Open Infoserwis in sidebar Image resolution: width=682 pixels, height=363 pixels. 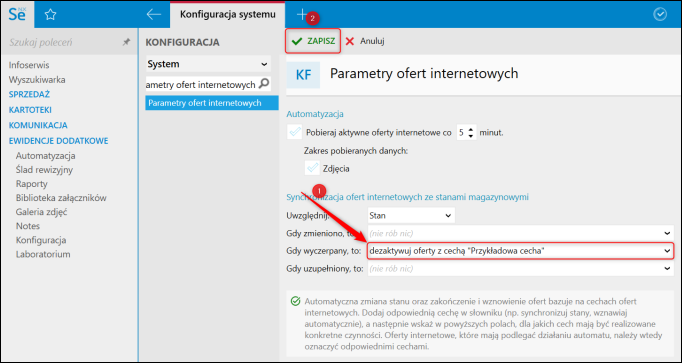pyautogui.click(x=29, y=65)
